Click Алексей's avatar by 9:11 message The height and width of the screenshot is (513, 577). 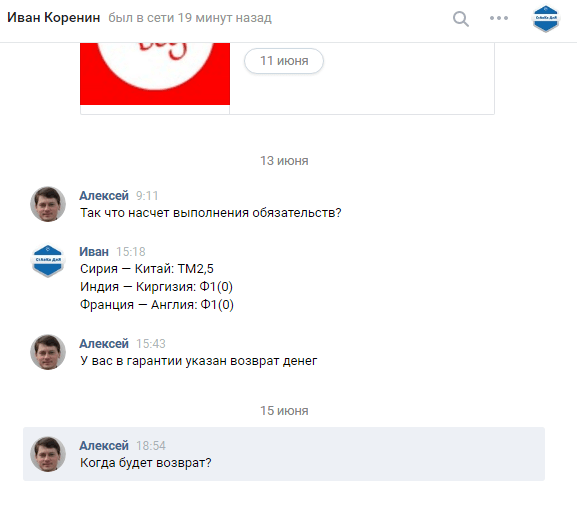pos(48,204)
